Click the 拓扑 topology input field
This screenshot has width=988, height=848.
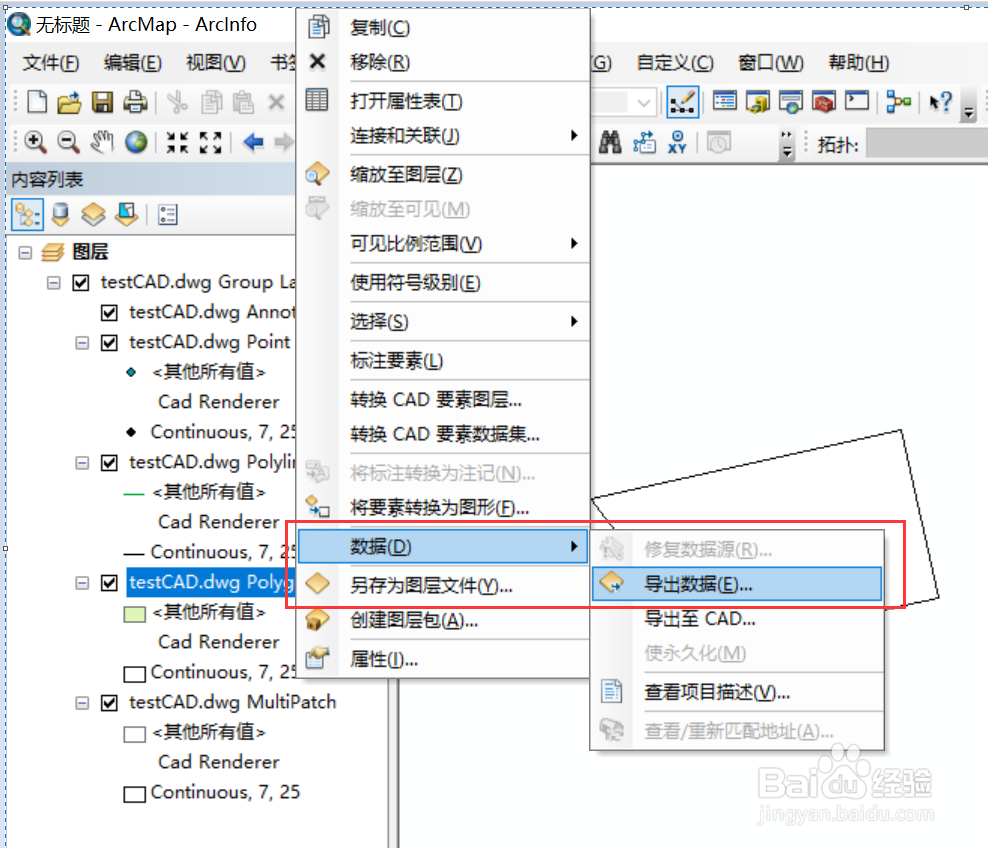pos(926,144)
